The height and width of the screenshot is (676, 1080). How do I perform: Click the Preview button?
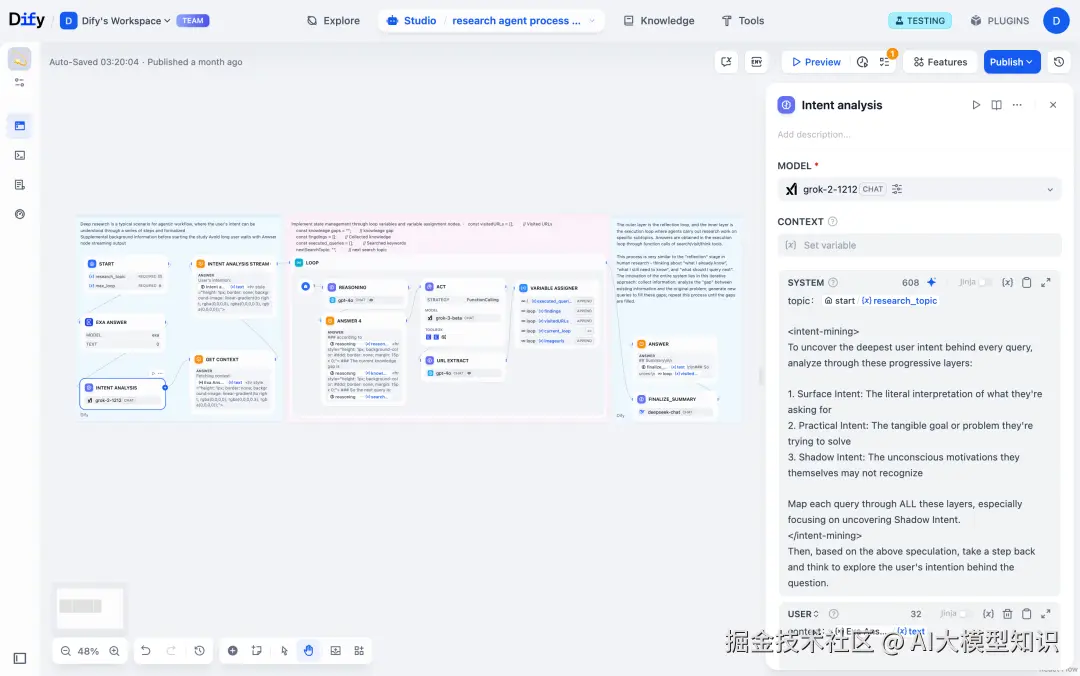pyautogui.click(x=816, y=62)
